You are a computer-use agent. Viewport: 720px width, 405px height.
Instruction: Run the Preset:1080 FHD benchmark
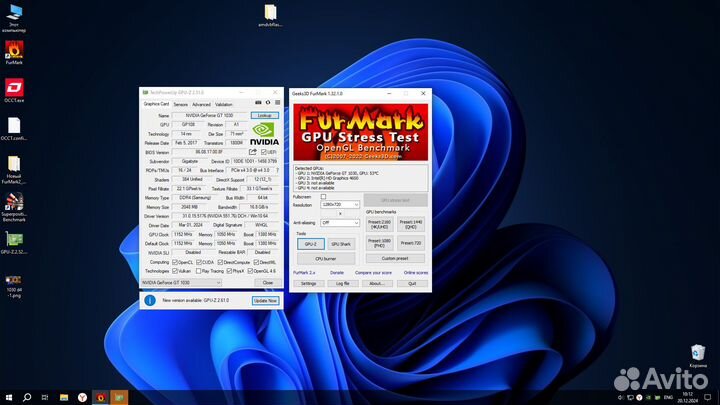(x=379, y=243)
